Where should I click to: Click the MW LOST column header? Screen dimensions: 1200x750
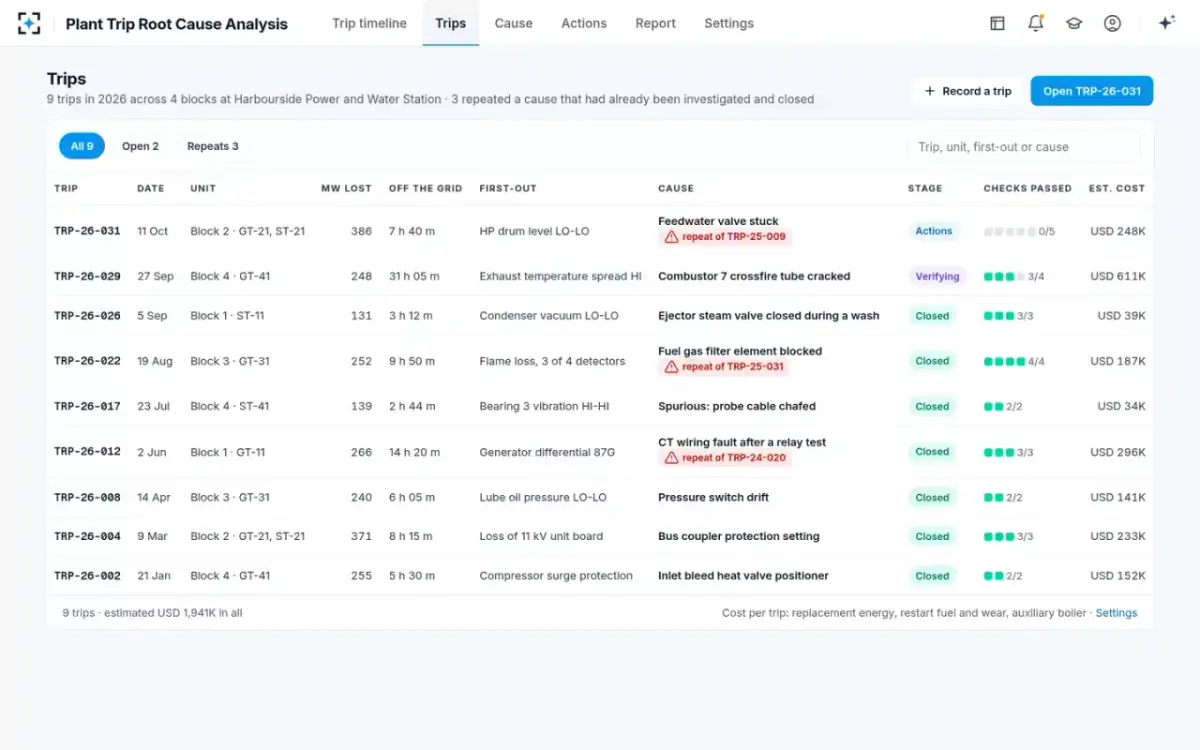click(346, 188)
